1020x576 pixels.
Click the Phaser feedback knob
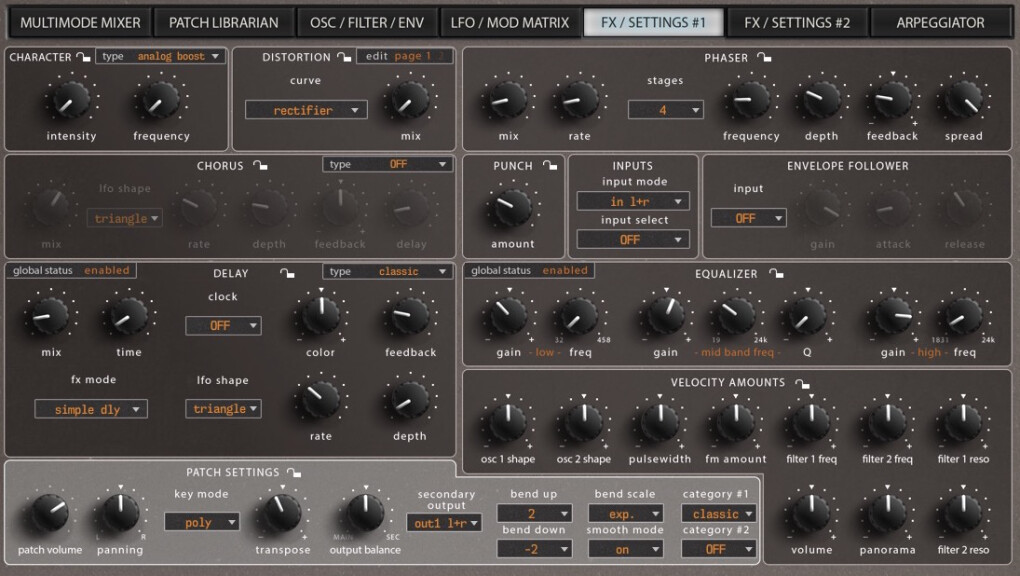[891, 101]
